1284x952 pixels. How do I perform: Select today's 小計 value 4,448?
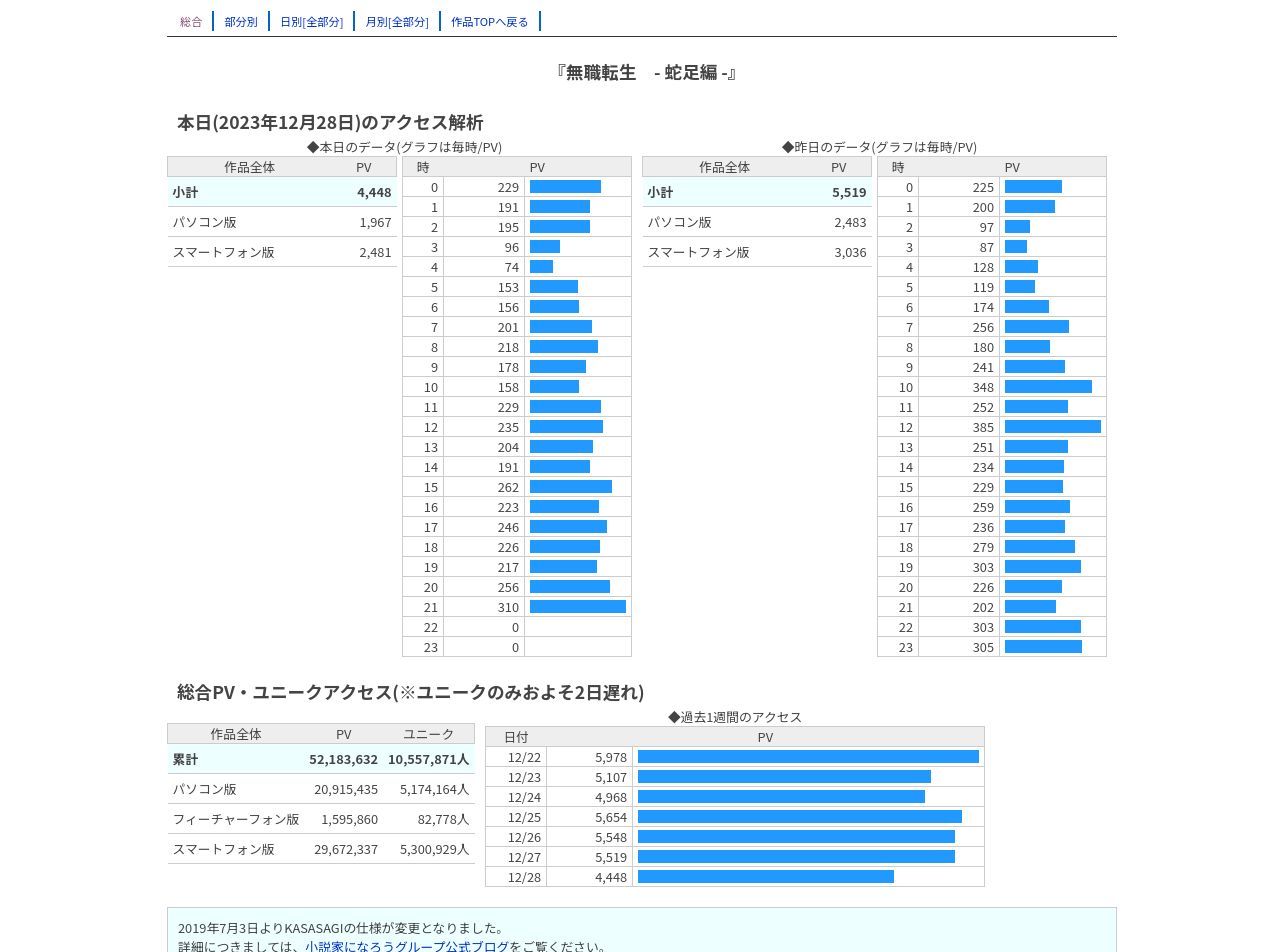pyautogui.click(x=374, y=192)
